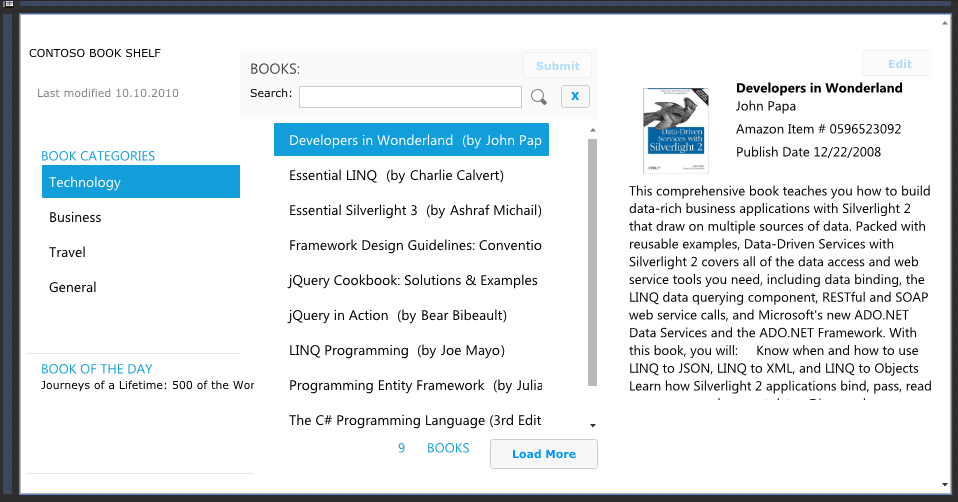Open Journeys of a Lifetime book of the day

point(147,385)
